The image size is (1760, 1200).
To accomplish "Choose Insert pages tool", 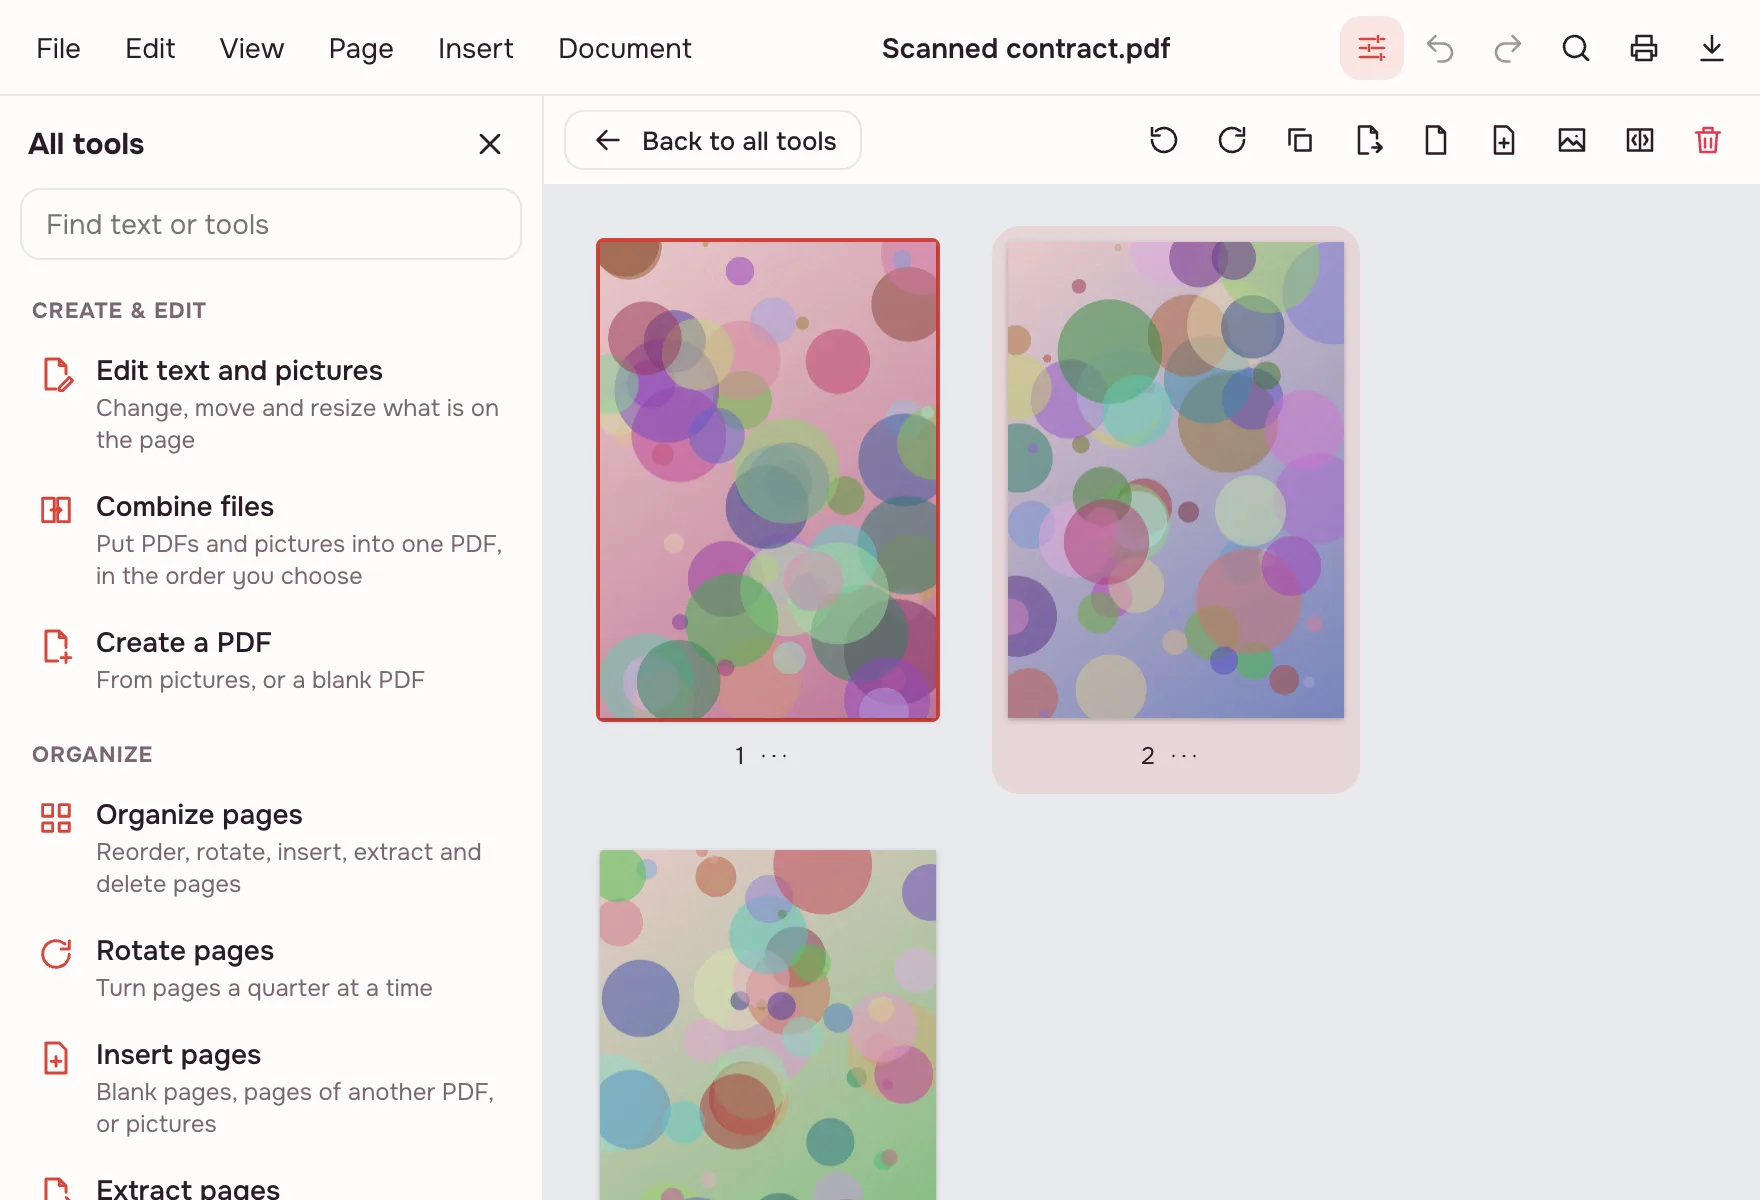I will click(x=271, y=1088).
